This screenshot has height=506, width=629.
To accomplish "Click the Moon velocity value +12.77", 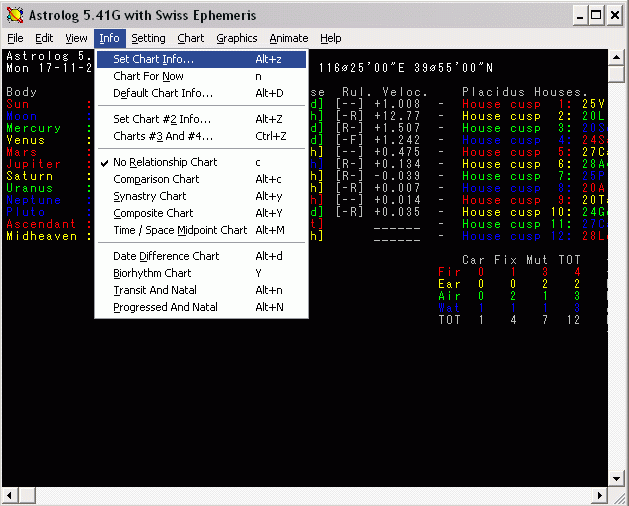I will (397, 116).
